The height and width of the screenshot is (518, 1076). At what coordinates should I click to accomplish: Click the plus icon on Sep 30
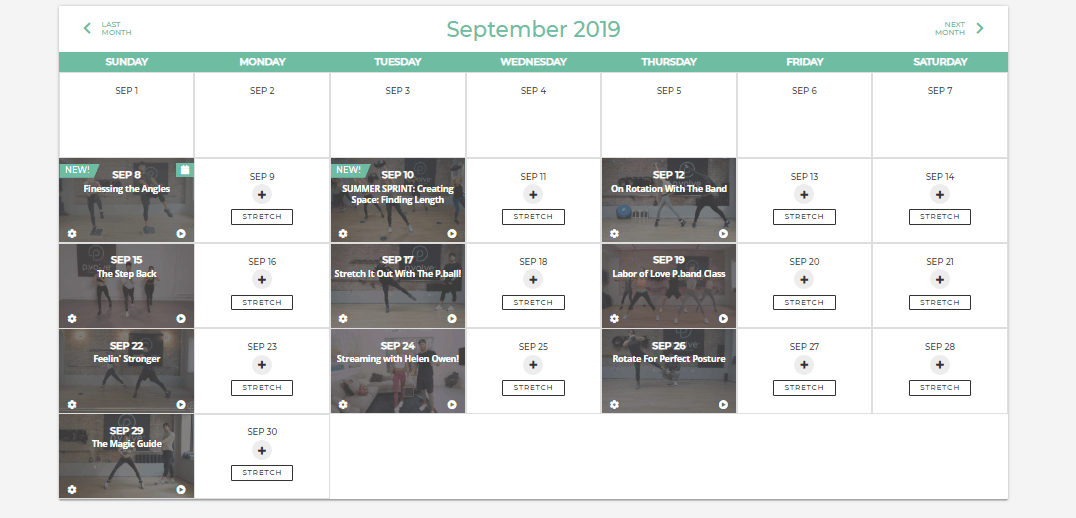pyautogui.click(x=261, y=450)
